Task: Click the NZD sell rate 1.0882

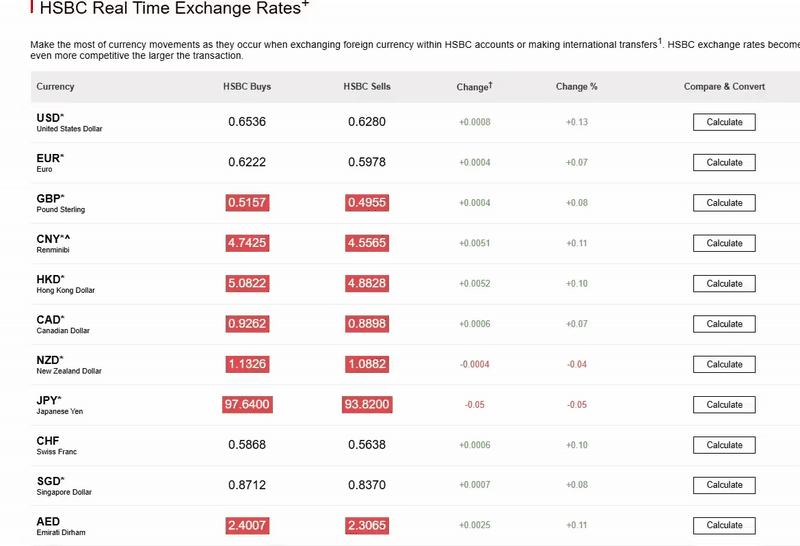Action: pyautogui.click(x=367, y=363)
